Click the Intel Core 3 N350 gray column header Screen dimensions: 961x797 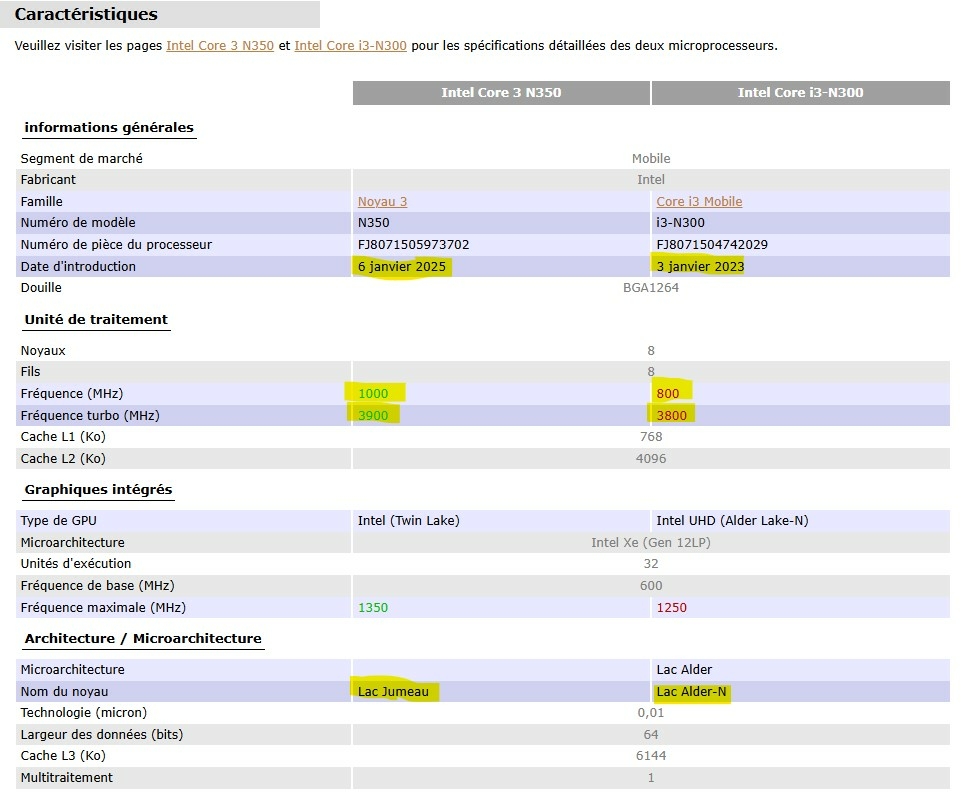pyautogui.click(x=501, y=92)
